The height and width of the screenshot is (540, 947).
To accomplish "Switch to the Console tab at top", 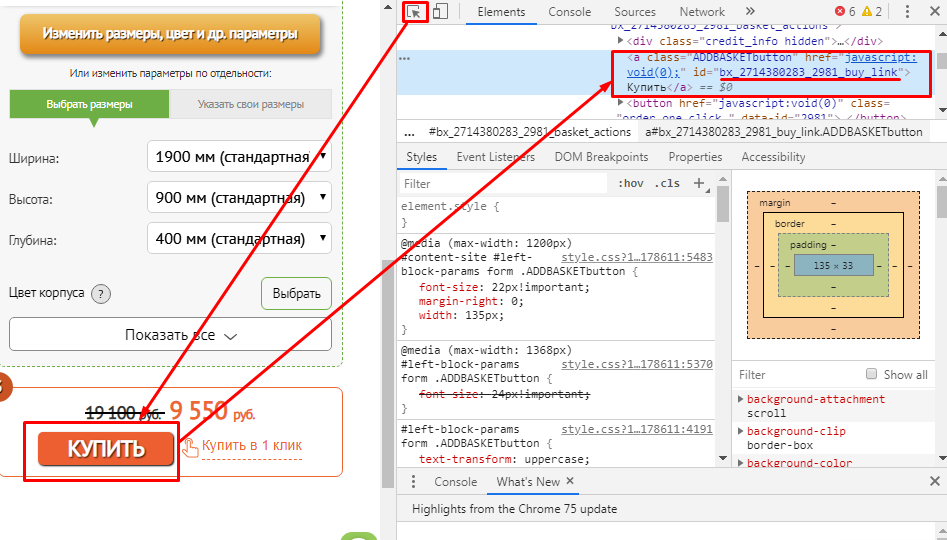I will (570, 11).
